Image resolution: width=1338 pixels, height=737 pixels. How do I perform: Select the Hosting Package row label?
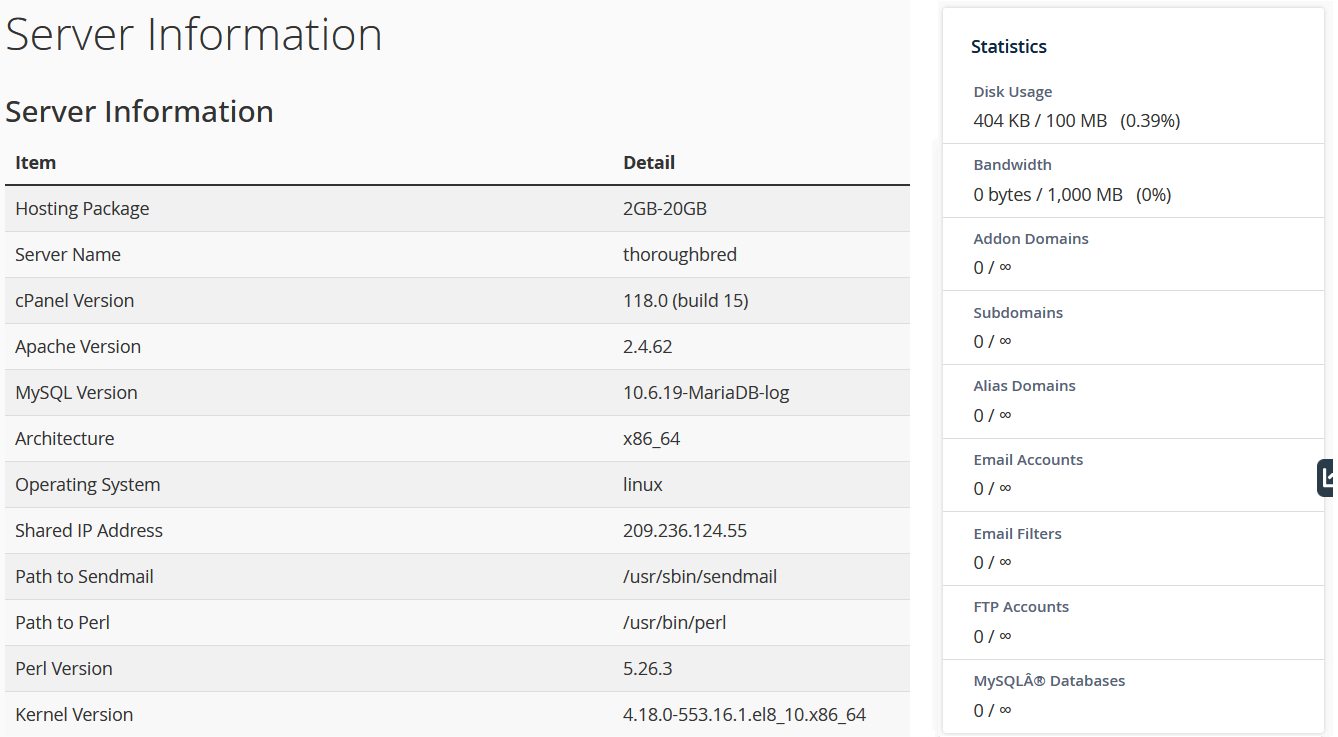tap(82, 209)
